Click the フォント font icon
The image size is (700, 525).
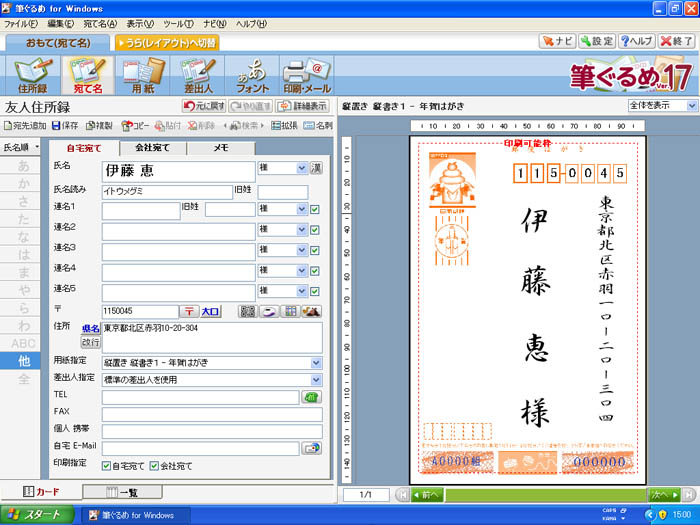pos(251,76)
